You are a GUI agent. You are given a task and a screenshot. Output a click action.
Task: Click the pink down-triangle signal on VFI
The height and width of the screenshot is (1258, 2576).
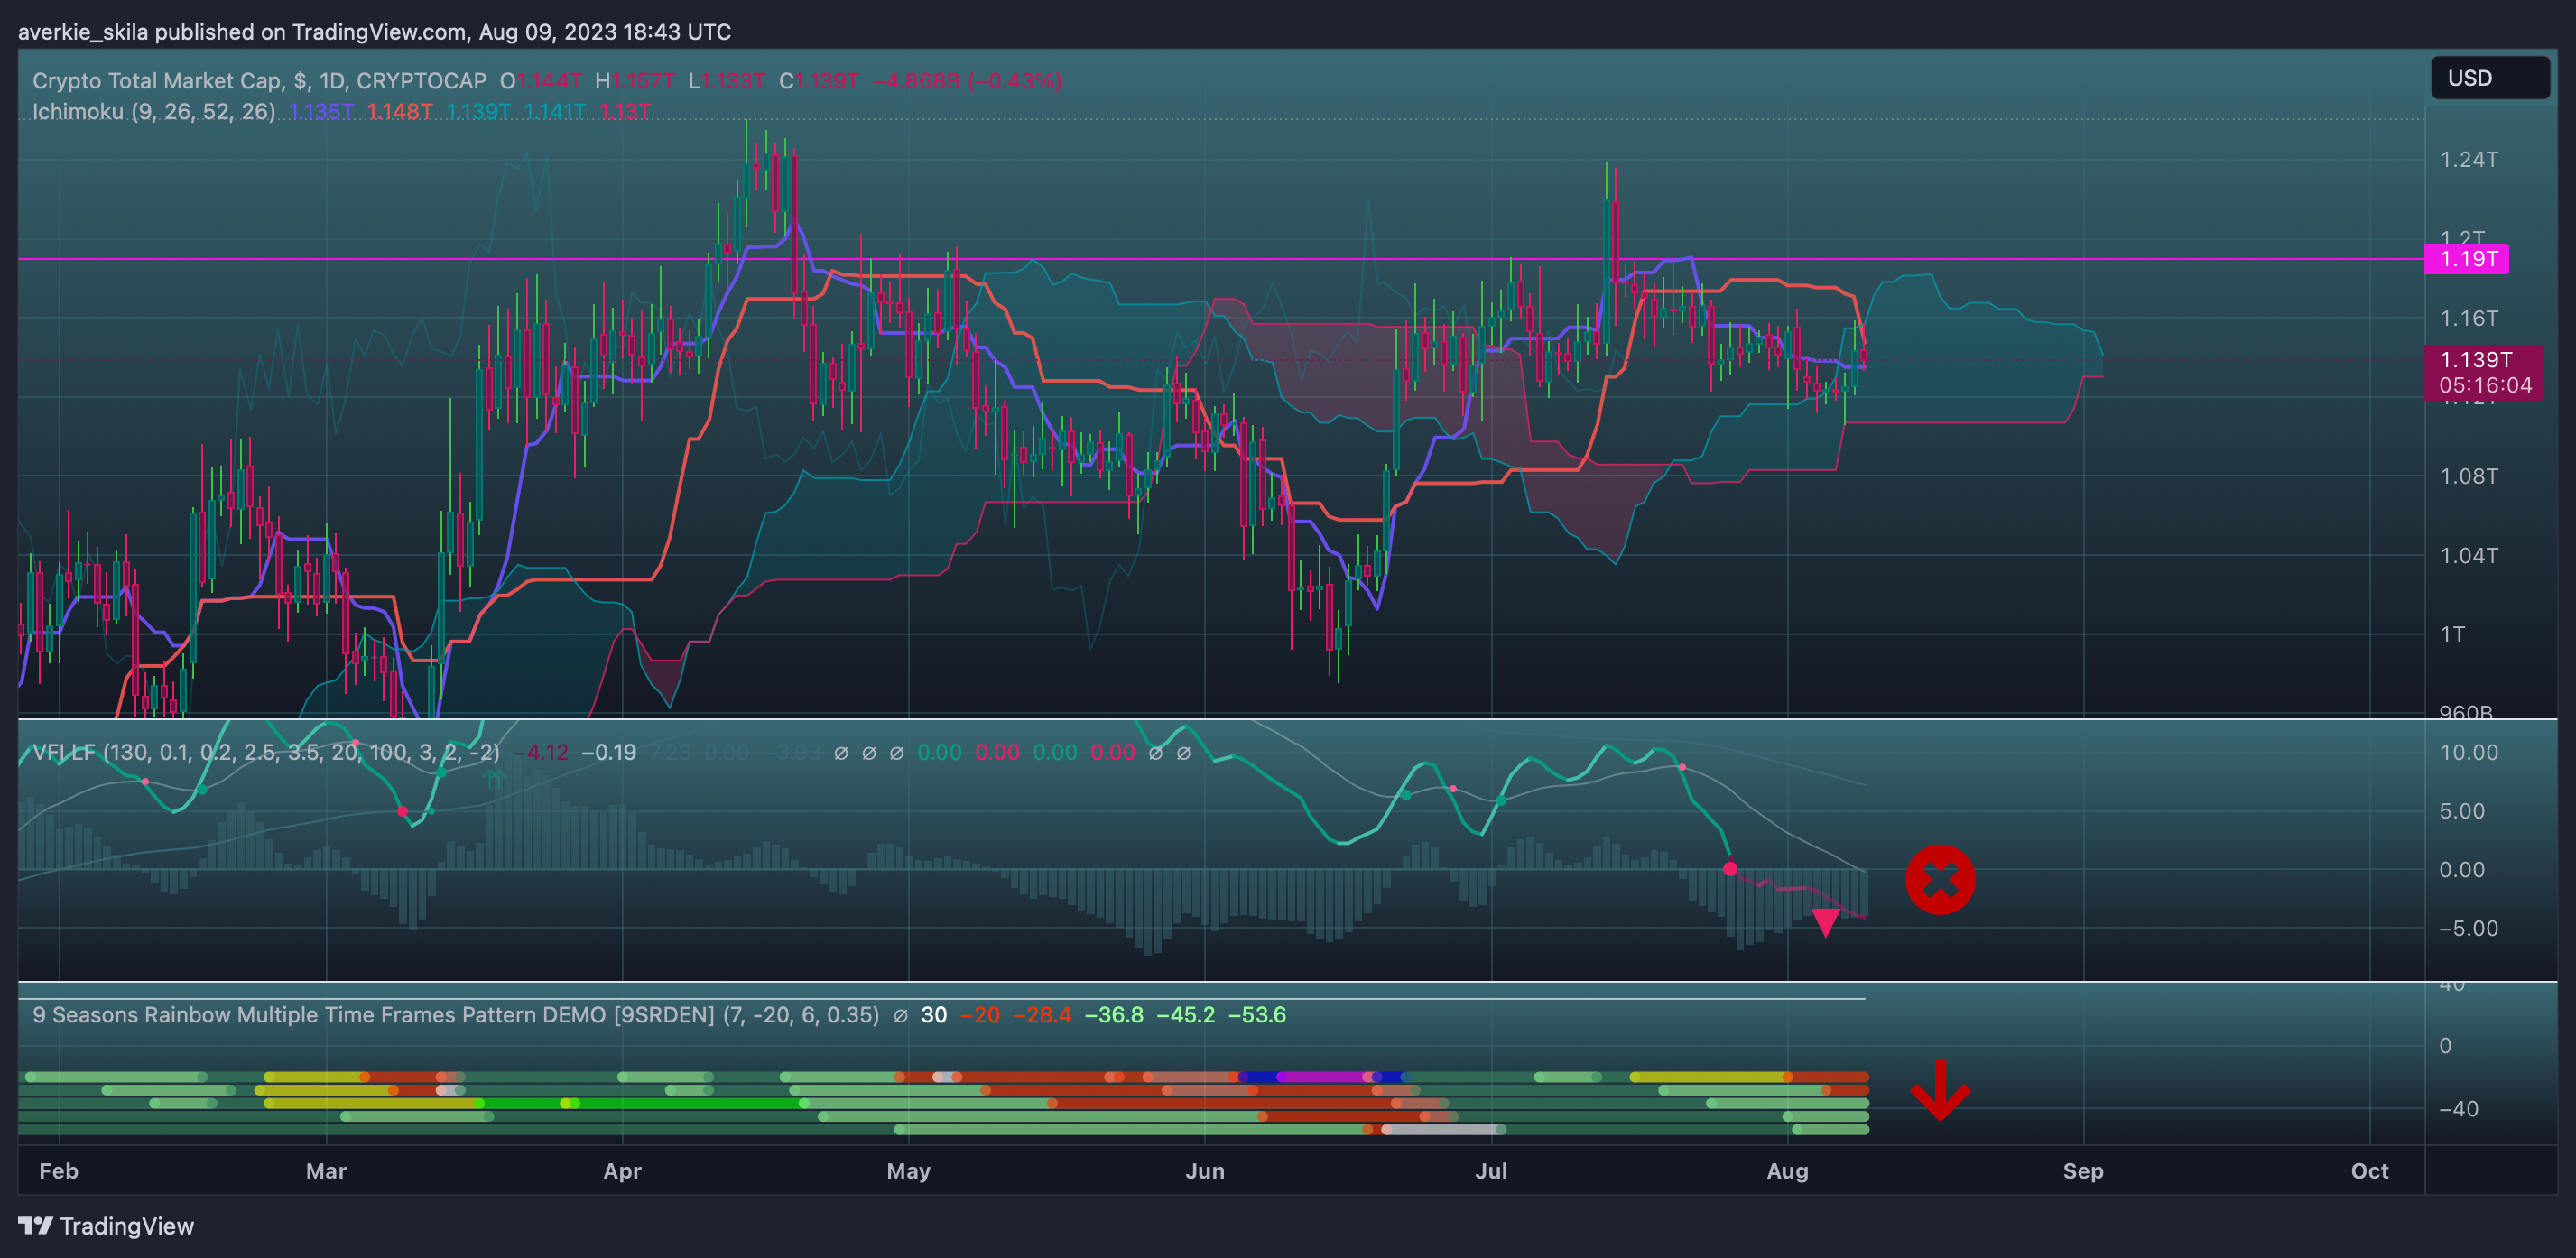coord(1826,922)
